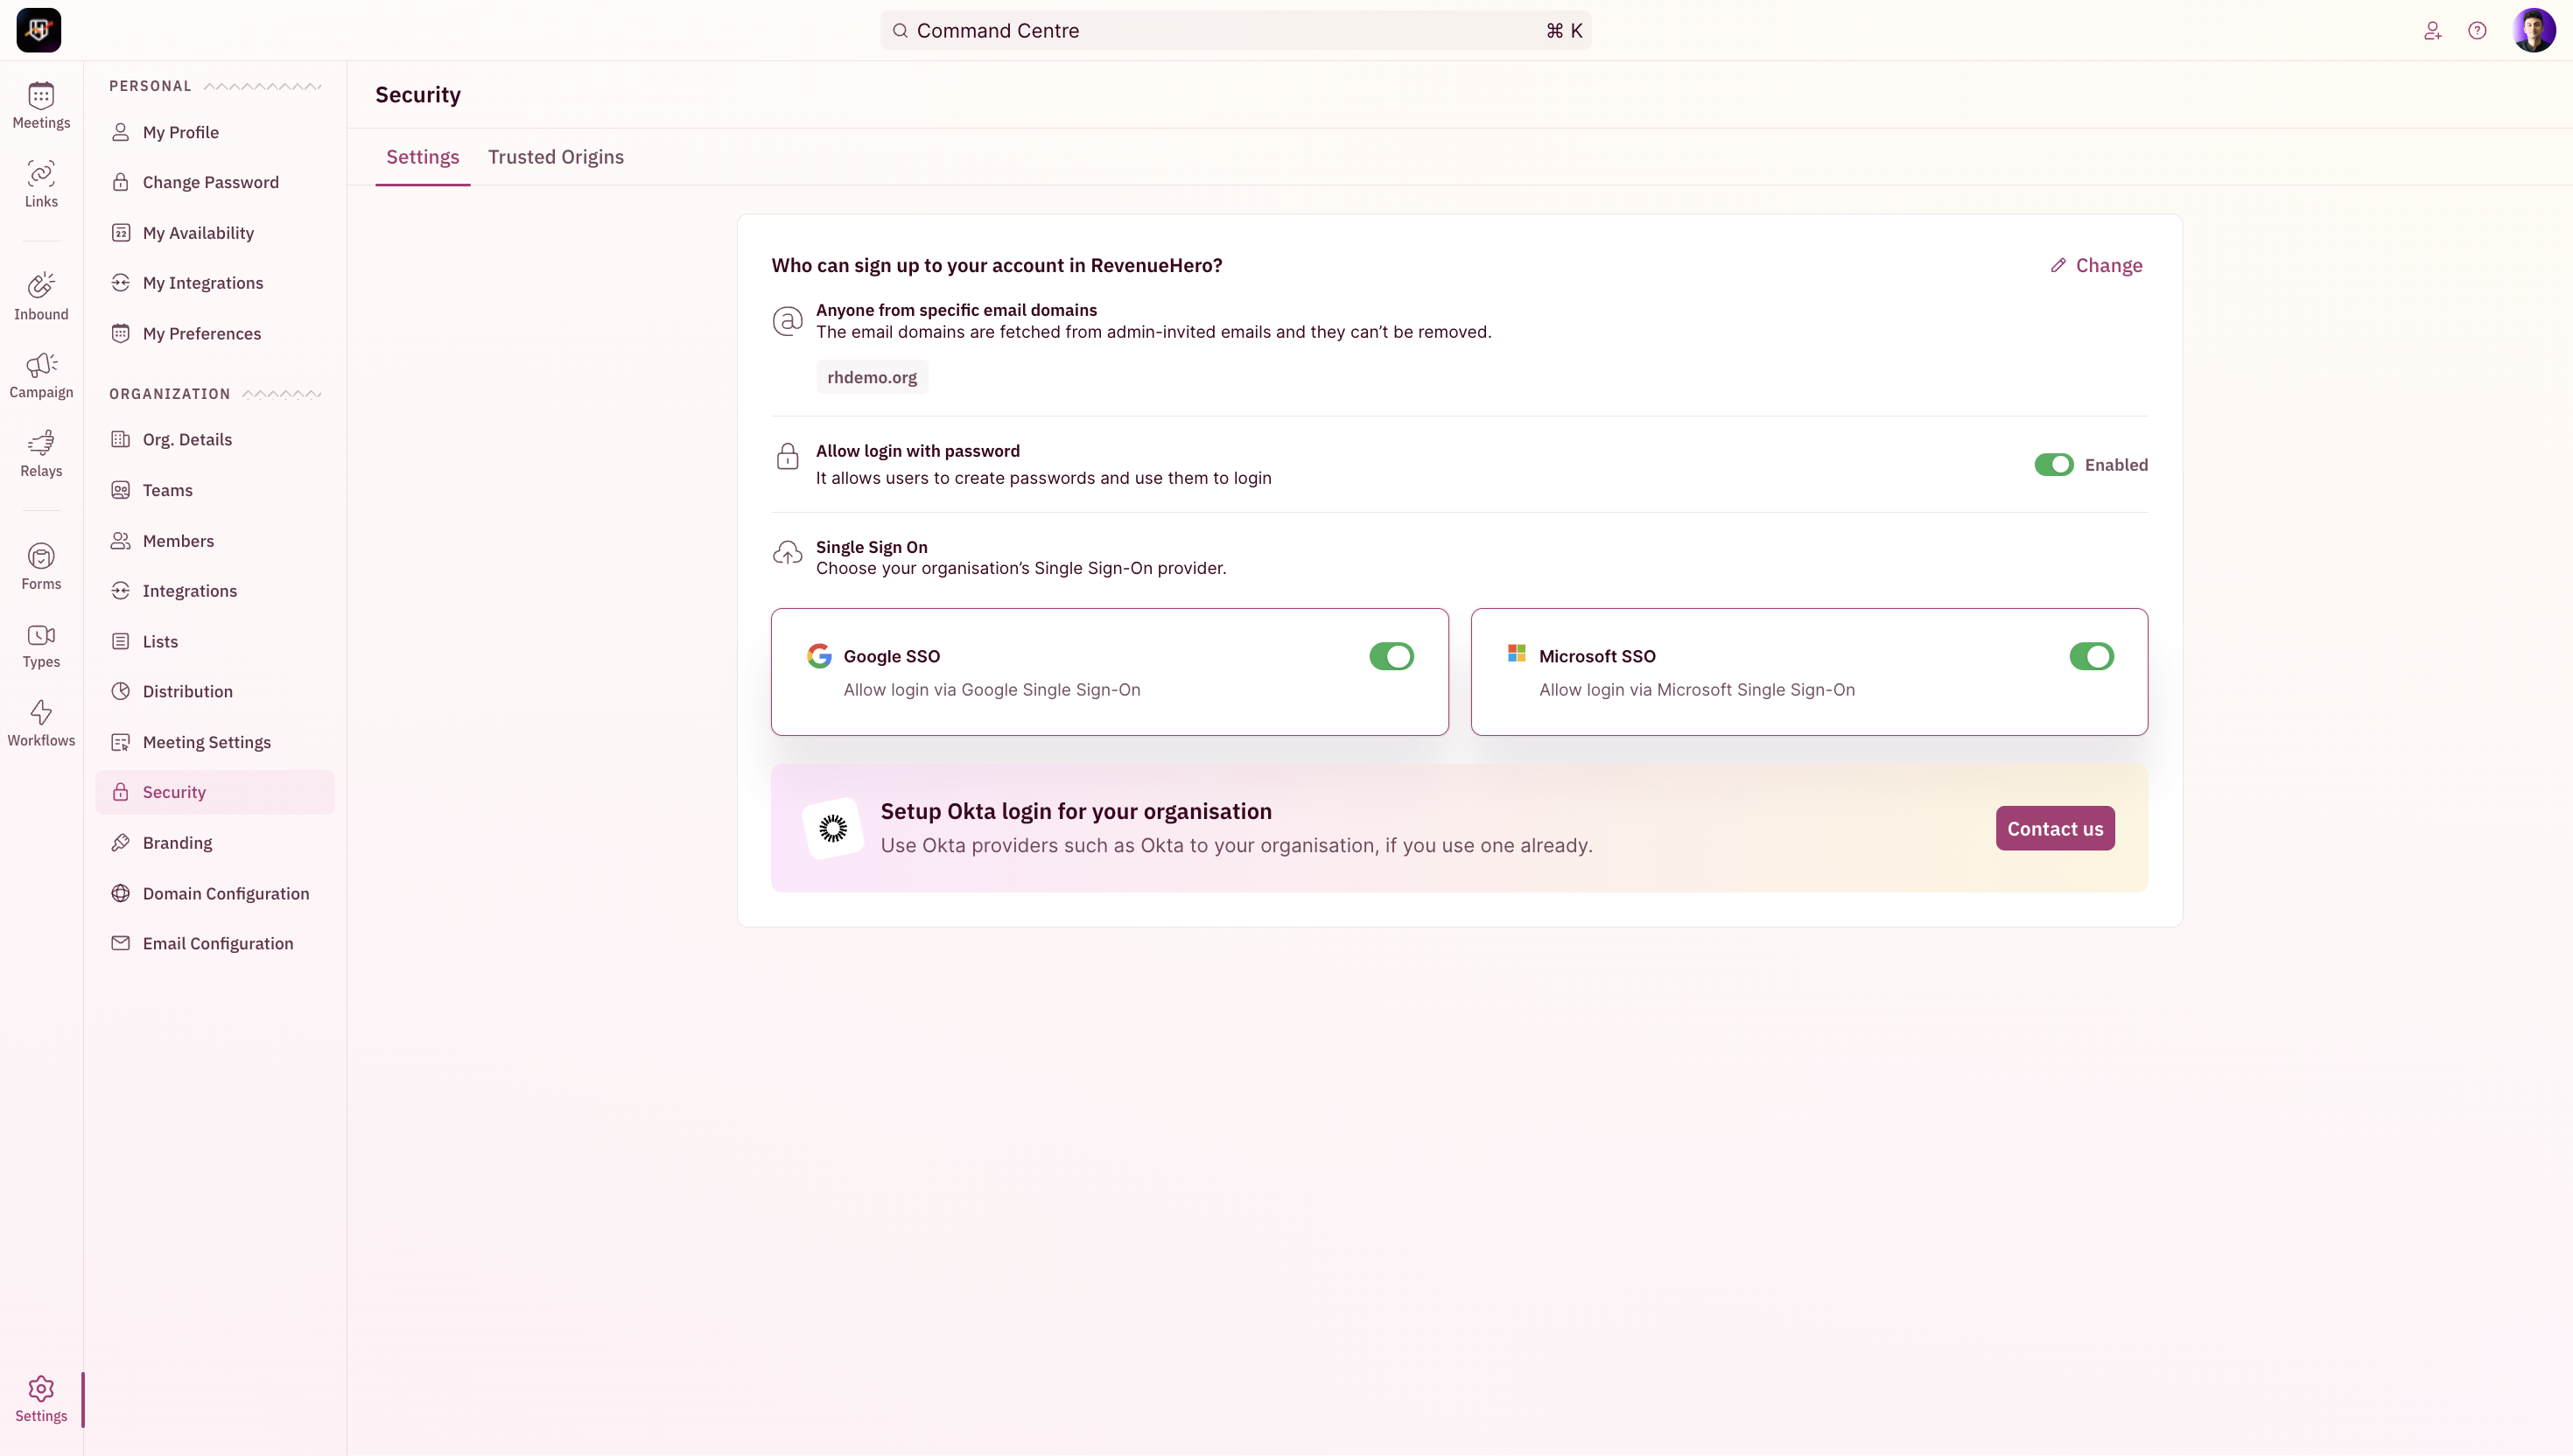Open organization Integrations page

pyautogui.click(x=215, y=591)
